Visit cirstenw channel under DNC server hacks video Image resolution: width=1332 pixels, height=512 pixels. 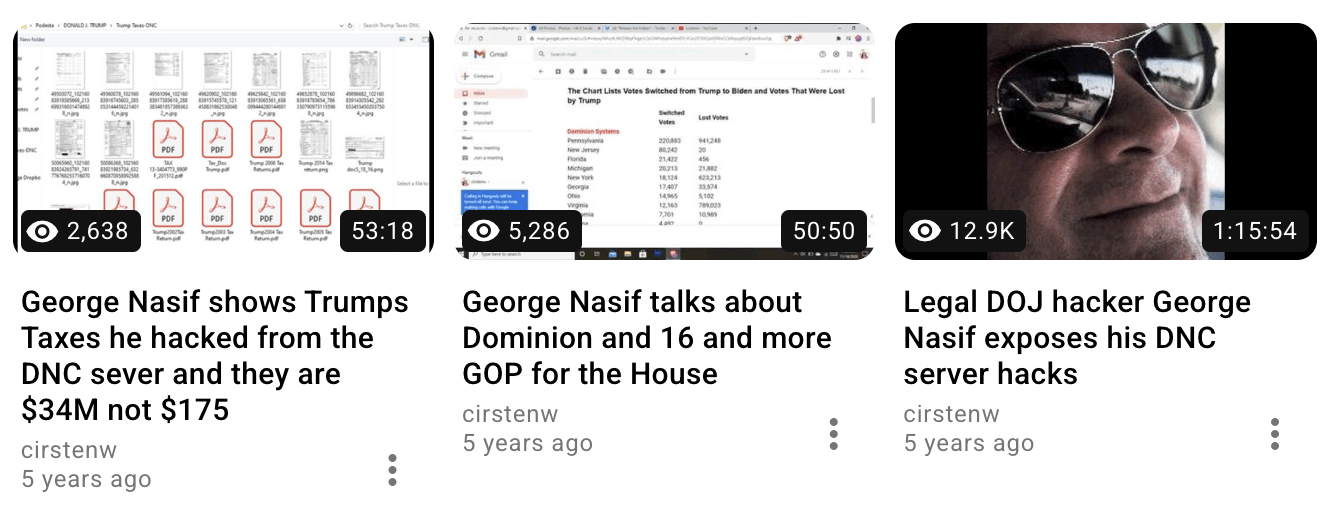tap(951, 414)
